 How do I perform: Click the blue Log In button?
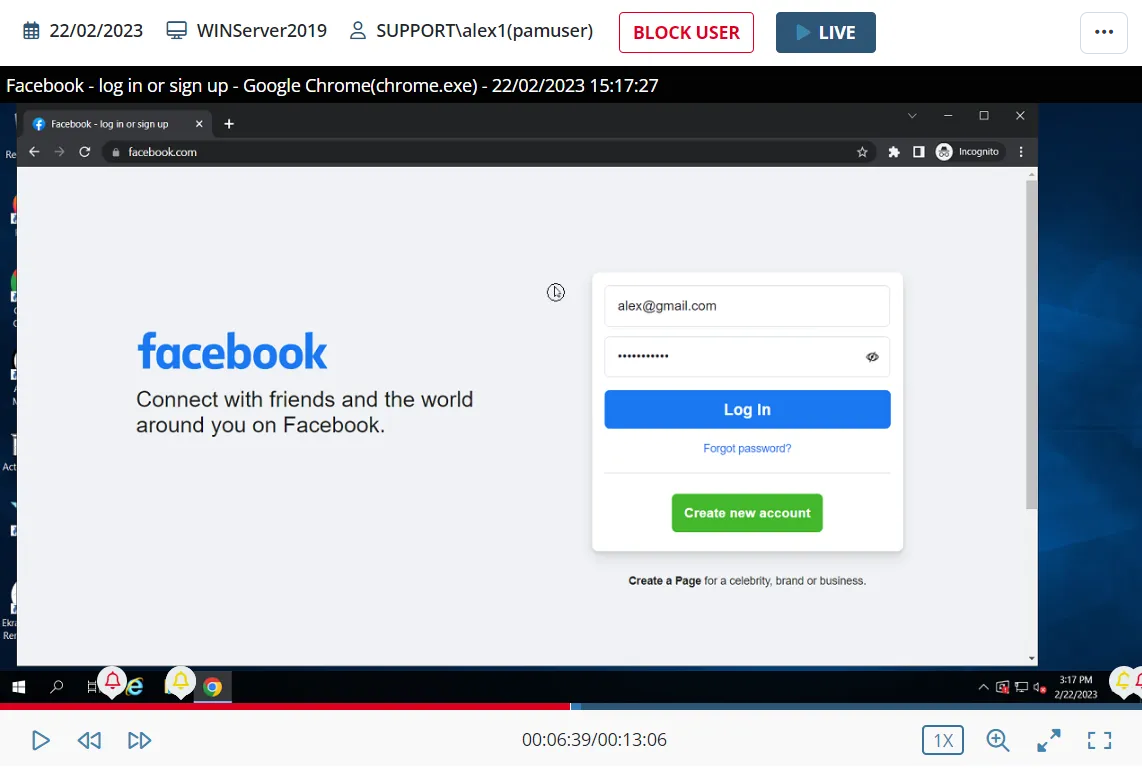[x=747, y=410]
